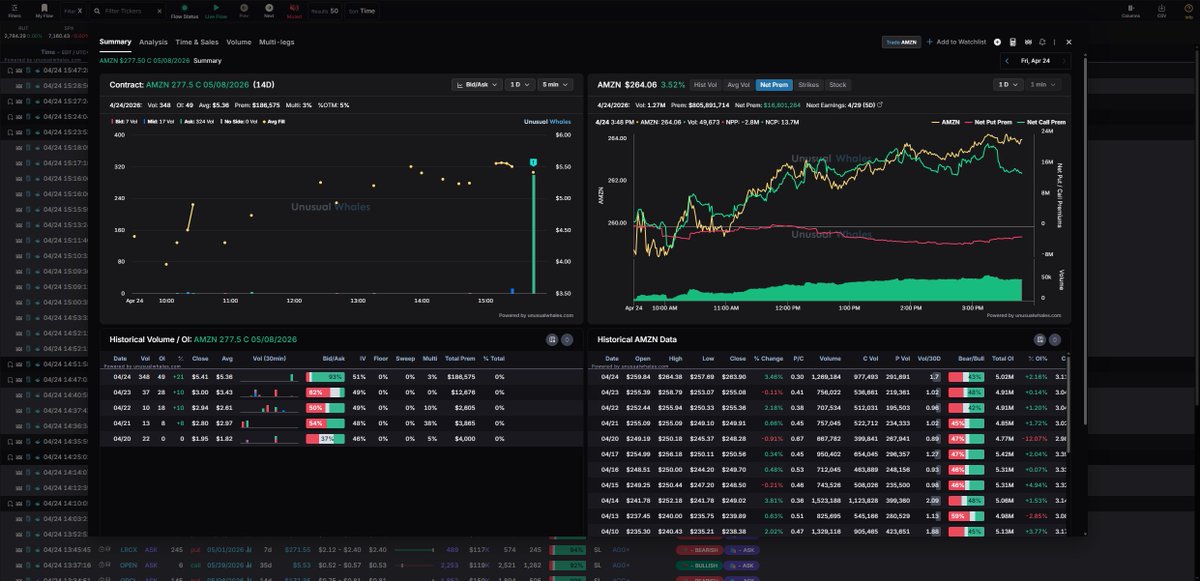The width and height of the screenshot is (1200, 581).
Task: Open the Time & Sales tab
Action: (x=197, y=42)
